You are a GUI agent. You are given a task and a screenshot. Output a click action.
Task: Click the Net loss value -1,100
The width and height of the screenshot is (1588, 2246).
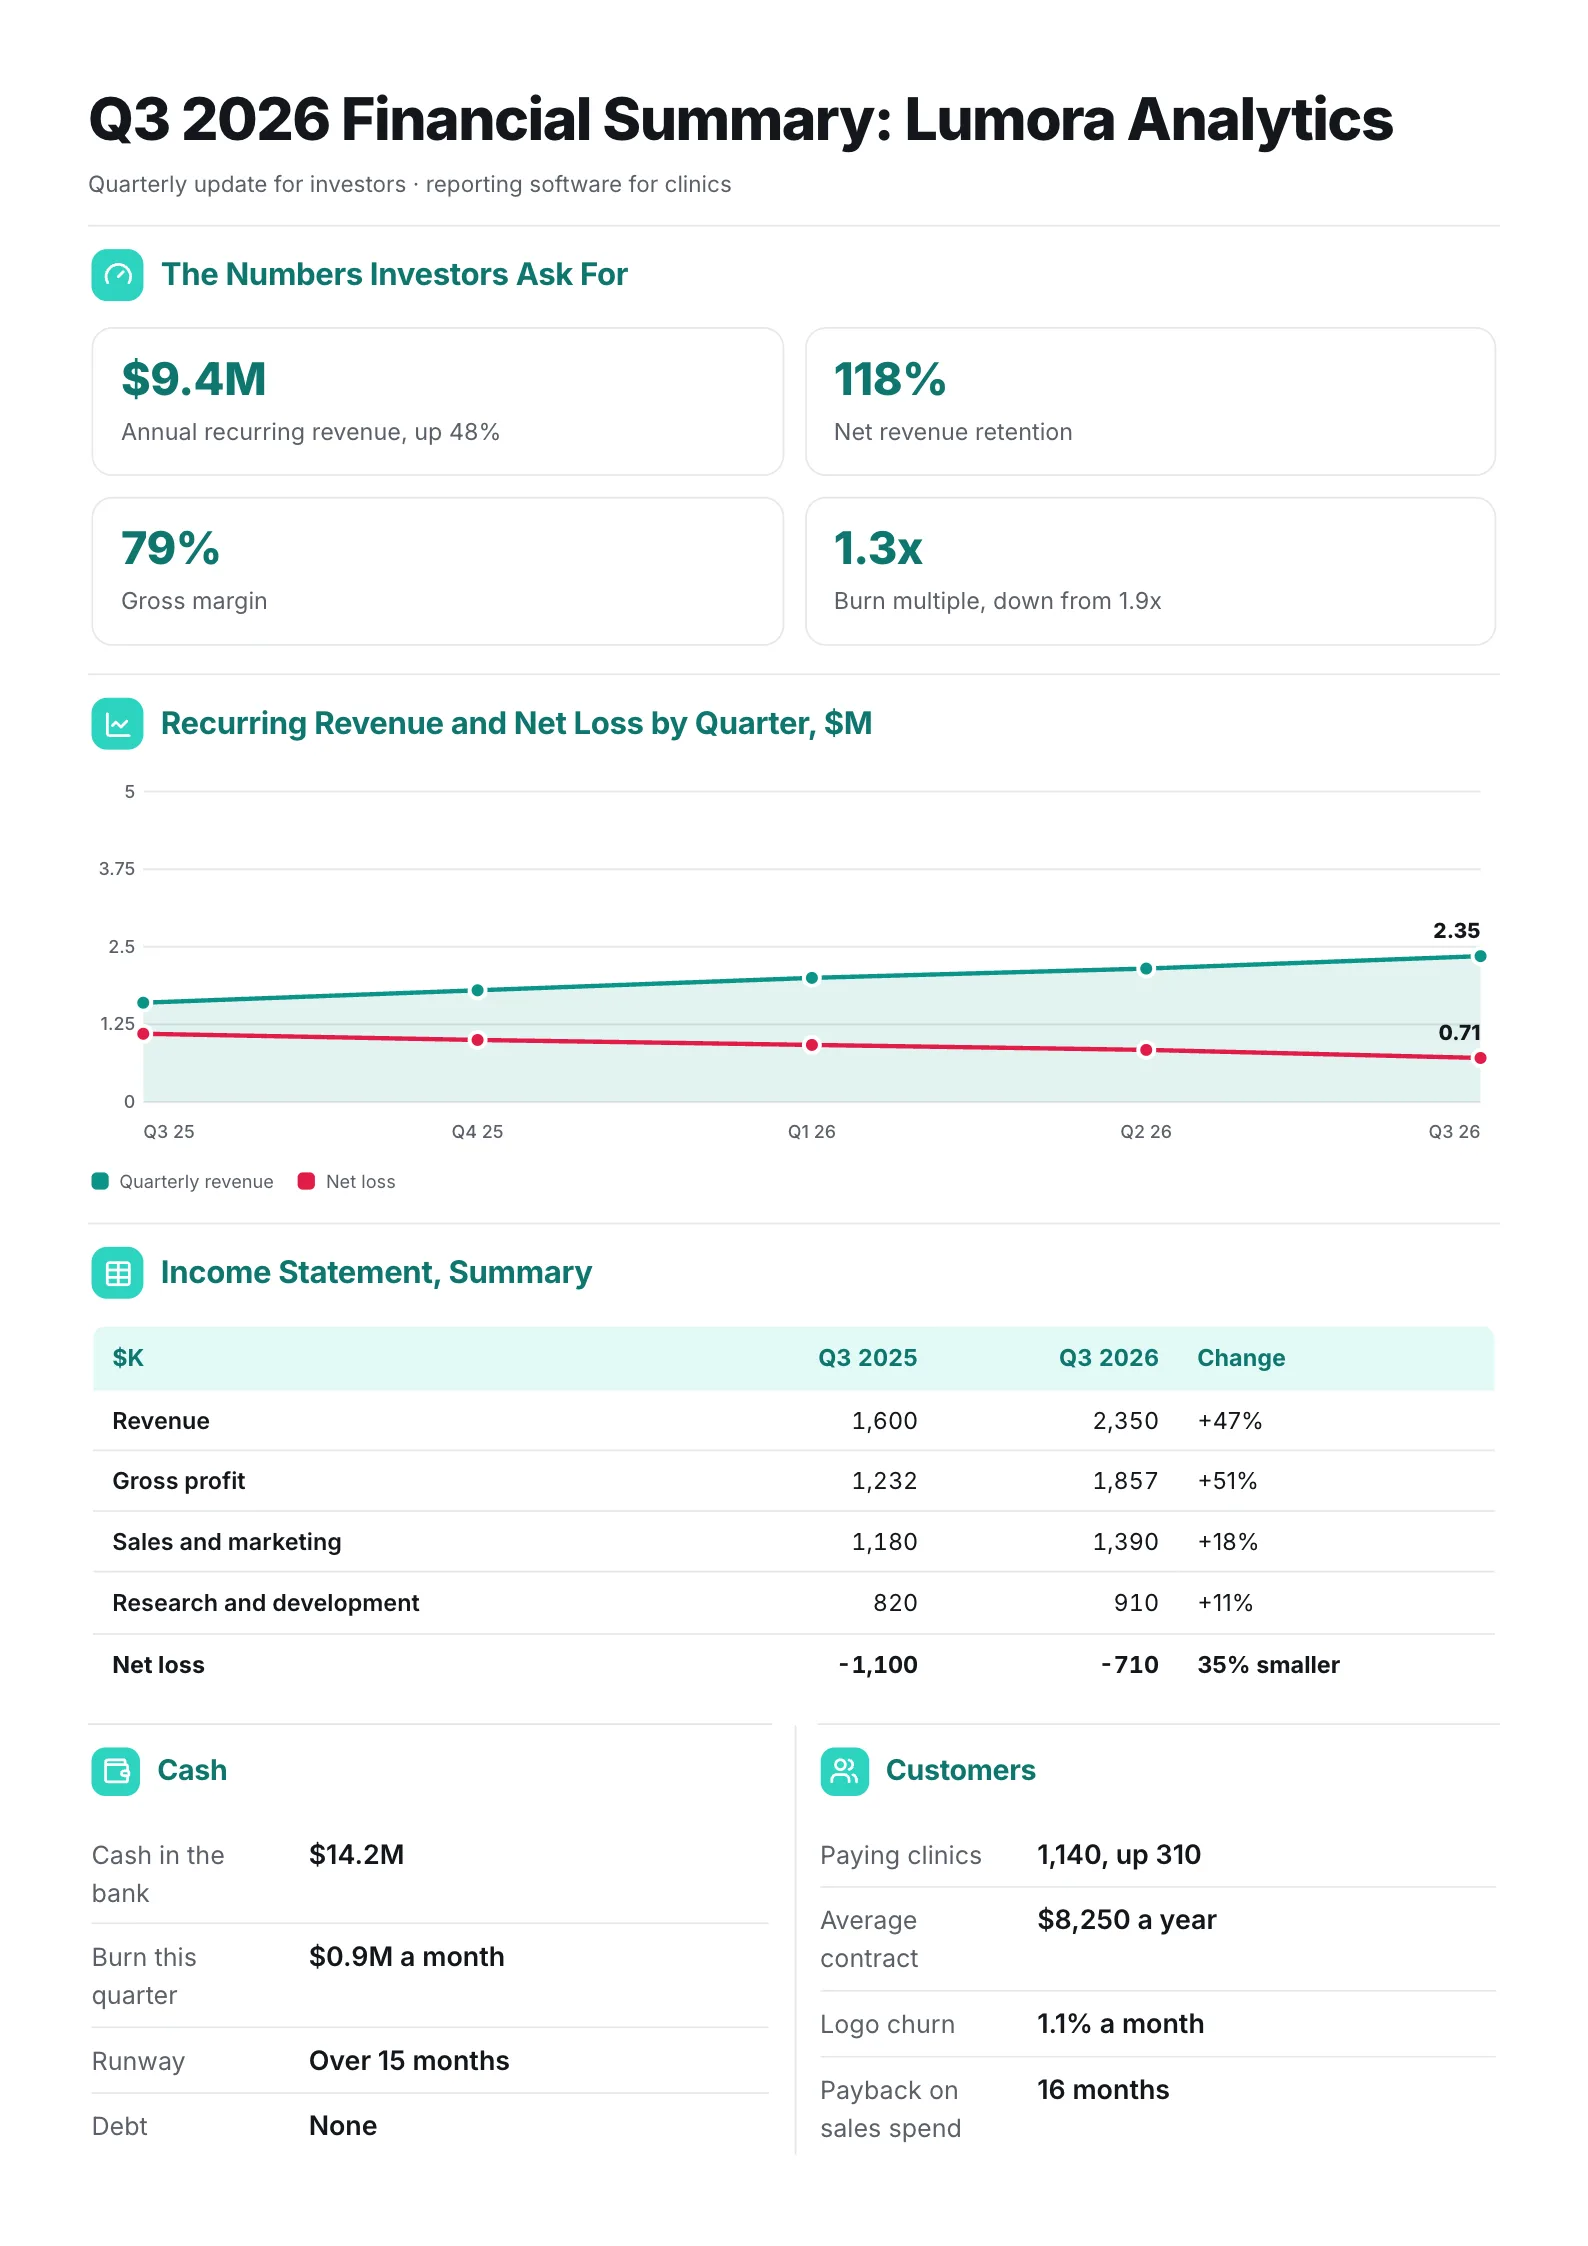tap(878, 1665)
